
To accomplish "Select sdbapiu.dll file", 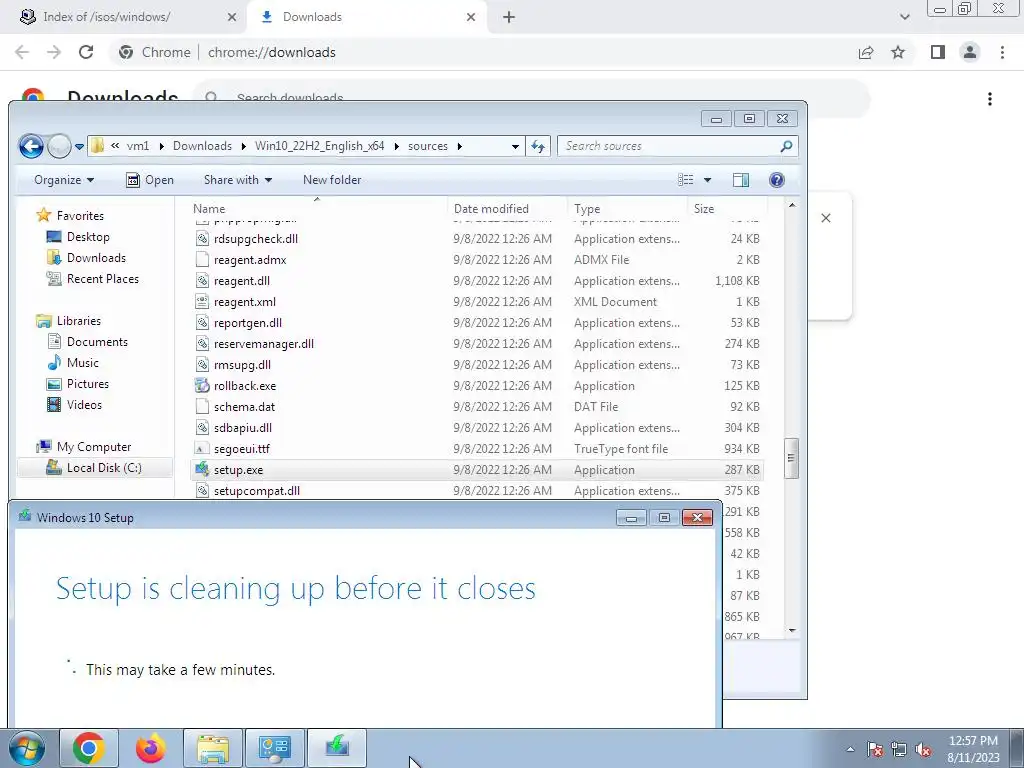I will pyautogui.click(x=243, y=428).
